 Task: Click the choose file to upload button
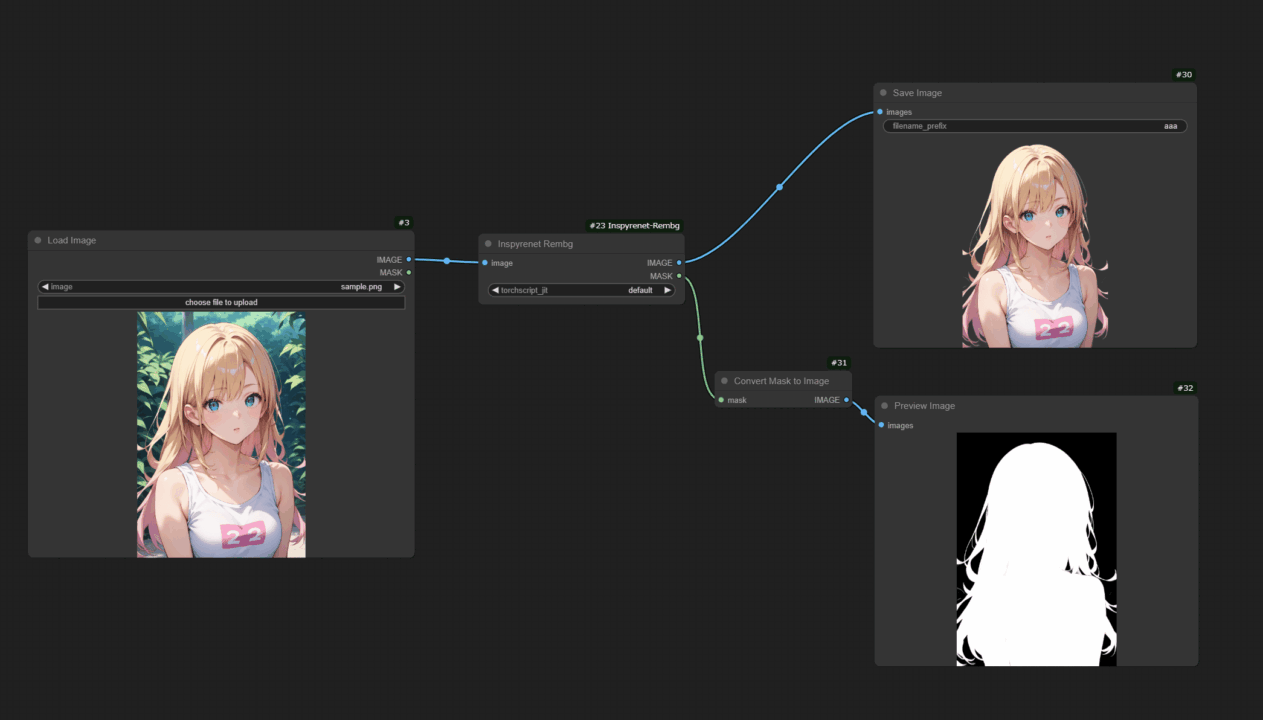pos(221,302)
